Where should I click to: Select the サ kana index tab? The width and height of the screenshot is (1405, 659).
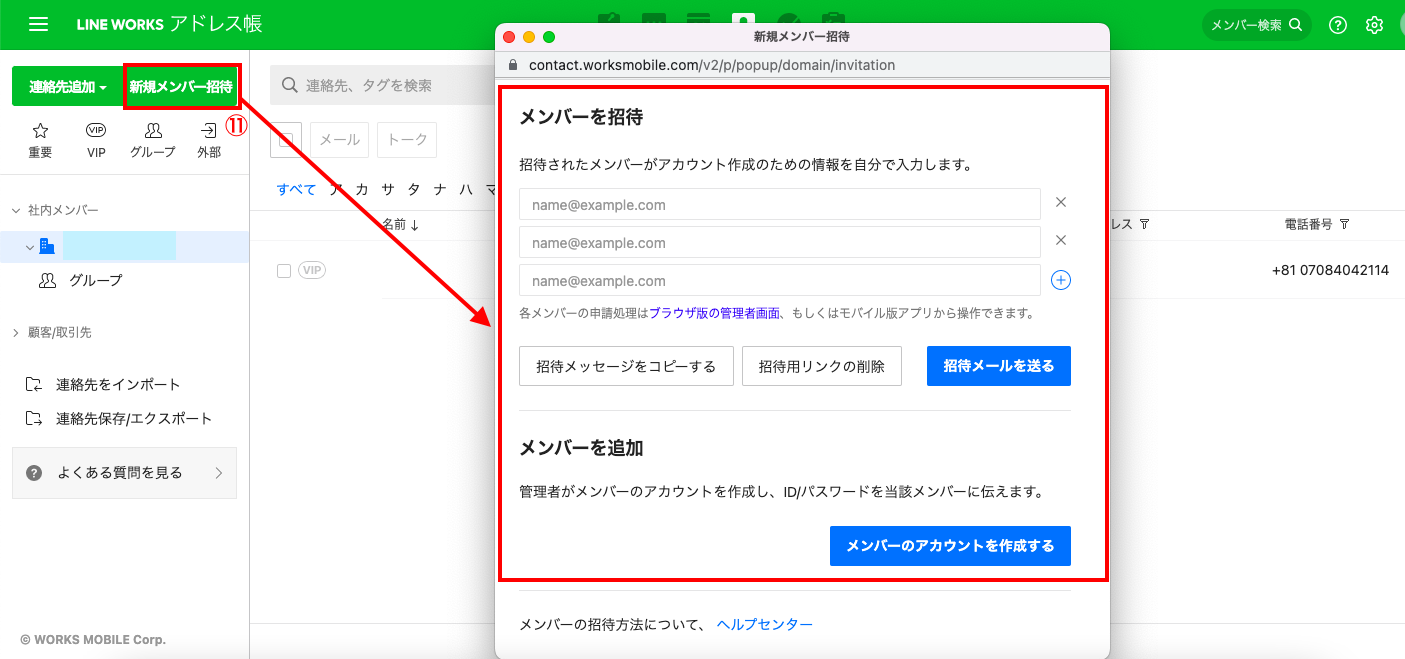click(386, 188)
